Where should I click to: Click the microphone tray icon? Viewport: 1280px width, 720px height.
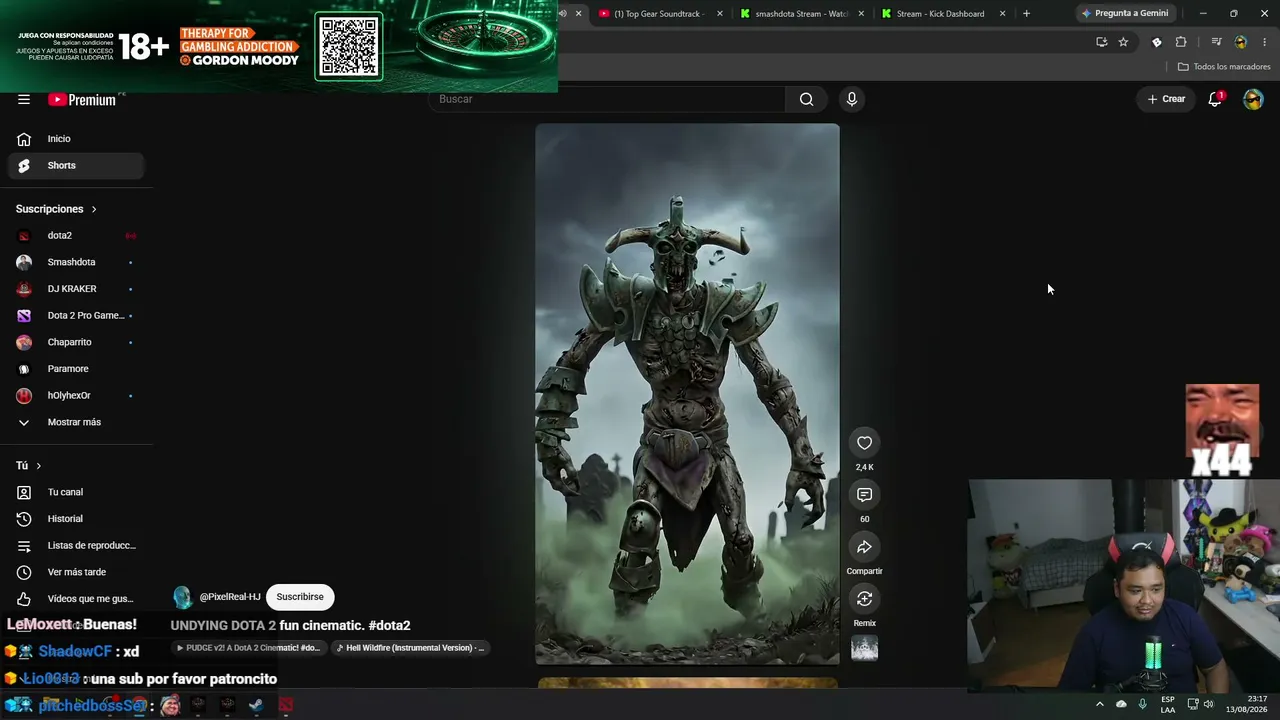[x=1142, y=704]
